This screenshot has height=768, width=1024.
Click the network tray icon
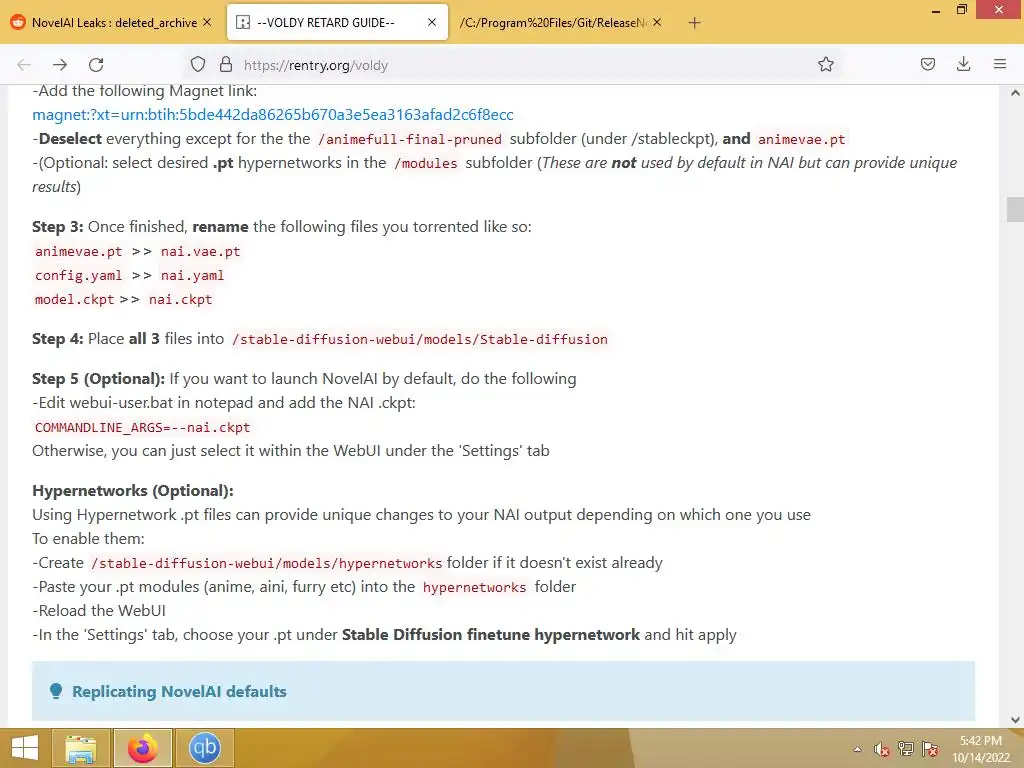click(905, 748)
